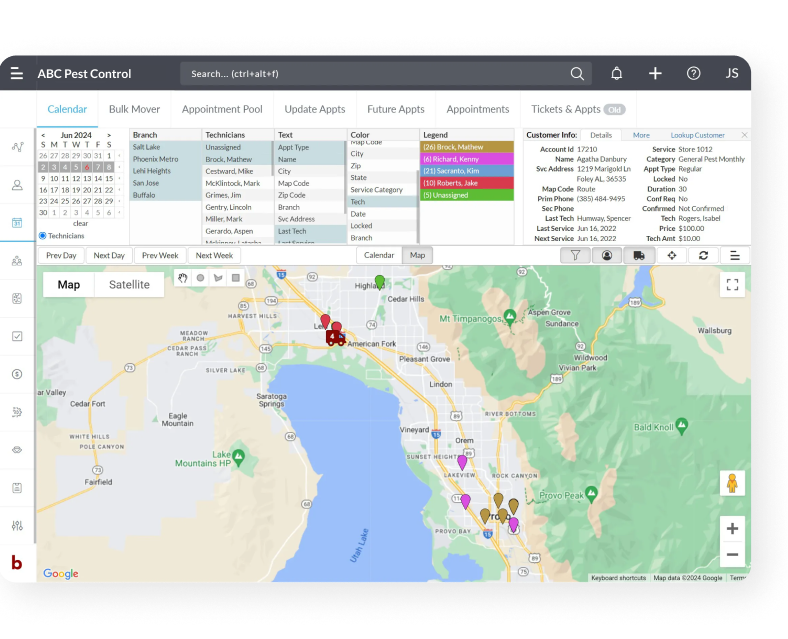This screenshot has height=639, width=788.
Task: Click the red truck marker on map
Action: coord(335,338)
